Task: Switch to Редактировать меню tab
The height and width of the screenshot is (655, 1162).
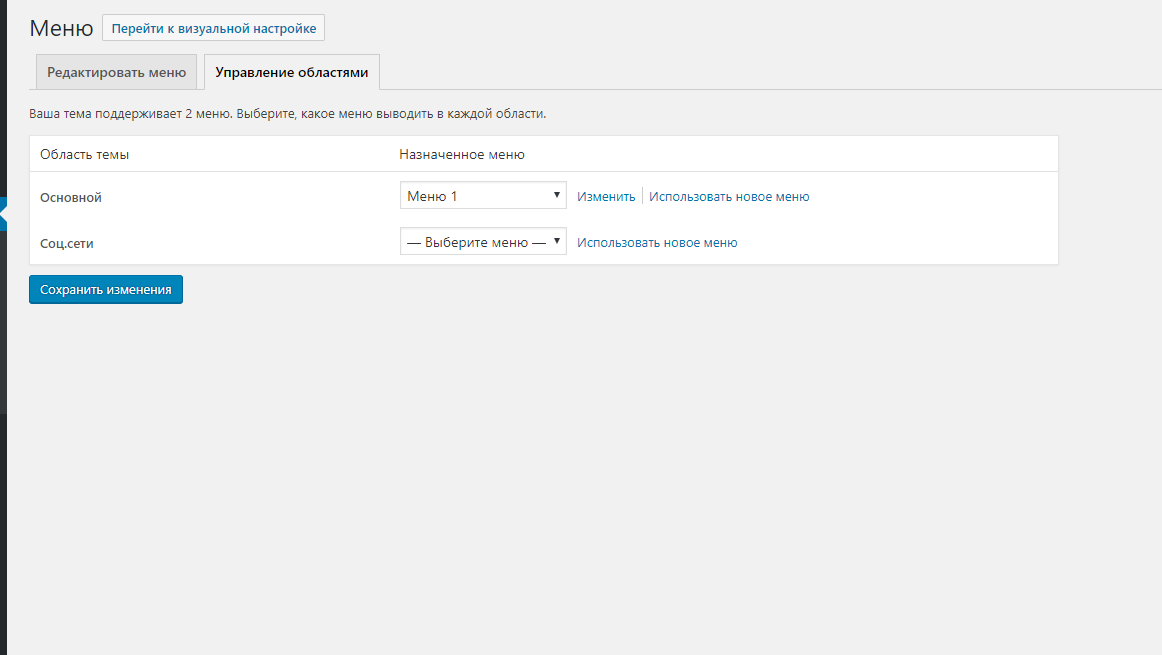Action: coord(116,73)
